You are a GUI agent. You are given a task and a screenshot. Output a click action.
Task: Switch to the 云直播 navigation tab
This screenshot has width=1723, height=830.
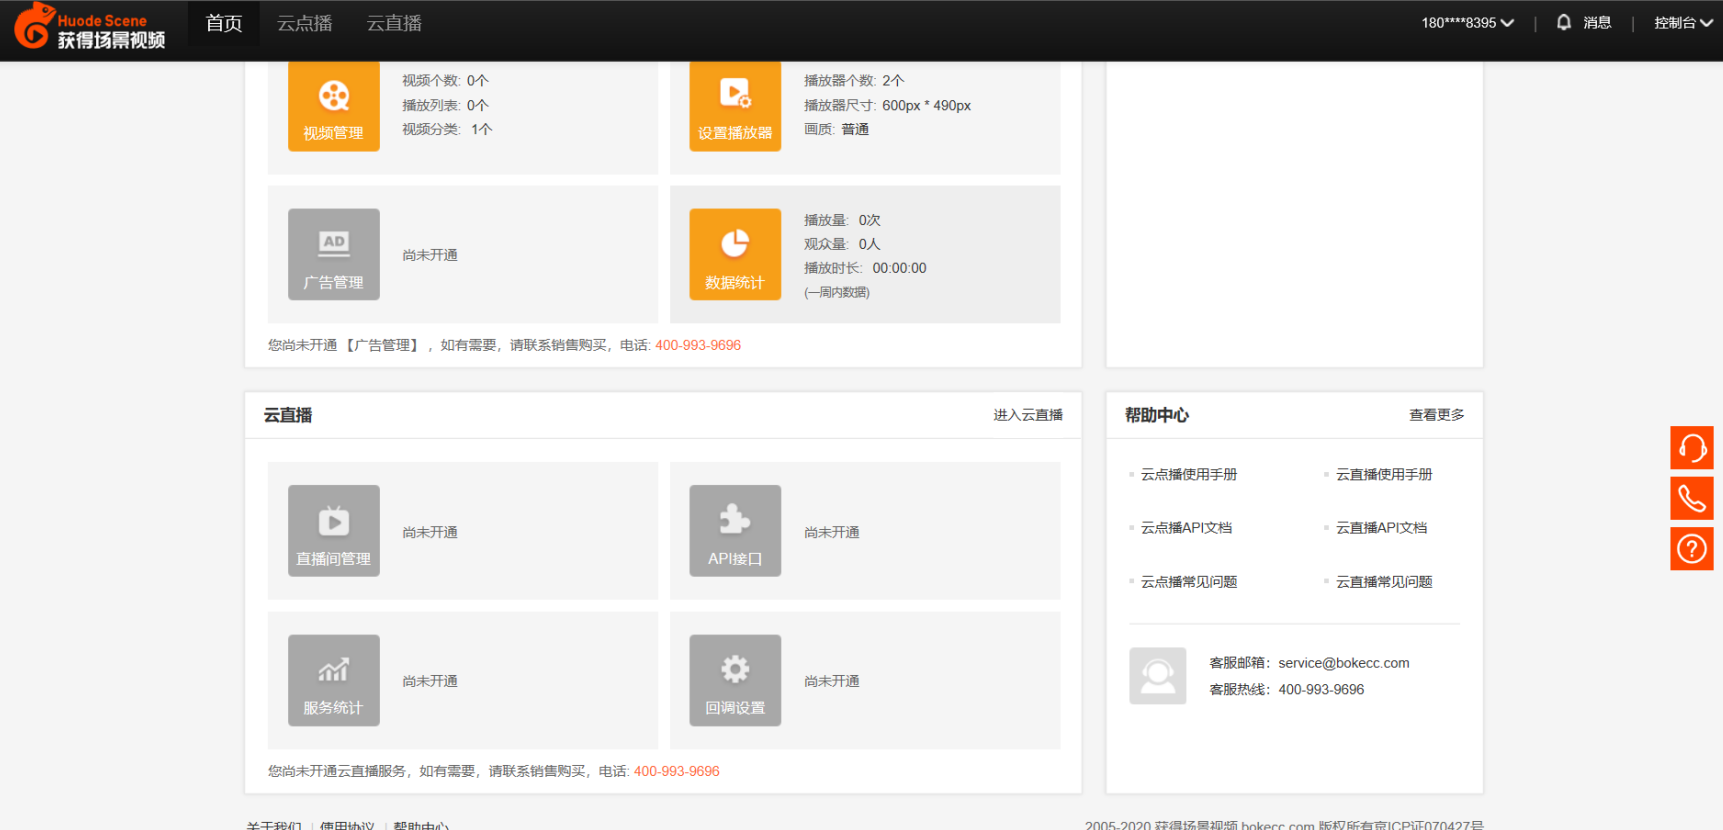(x=394, y=23)
